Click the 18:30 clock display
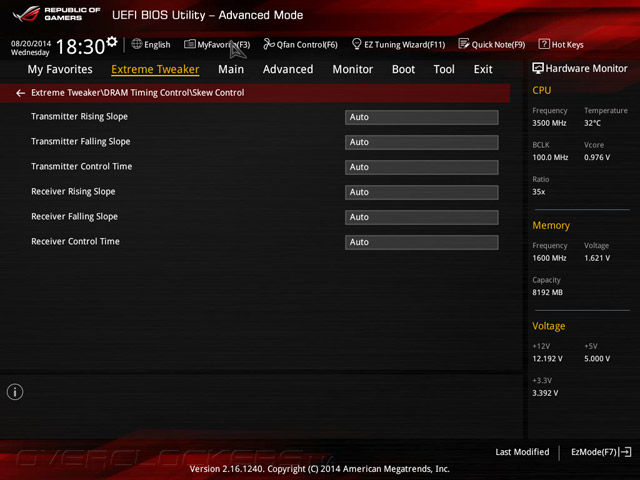The width and height of the screenshot is (640, 480). tap(80, 47)
